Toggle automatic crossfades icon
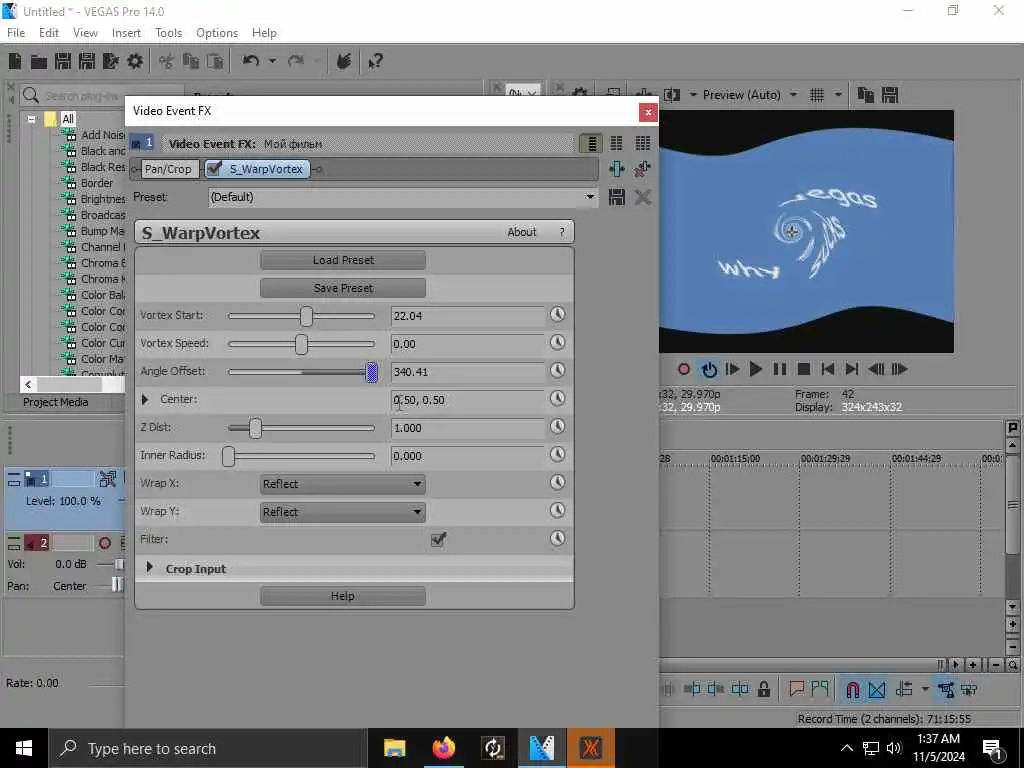Viewport: 1024px width, 768px height. (877, 690)
